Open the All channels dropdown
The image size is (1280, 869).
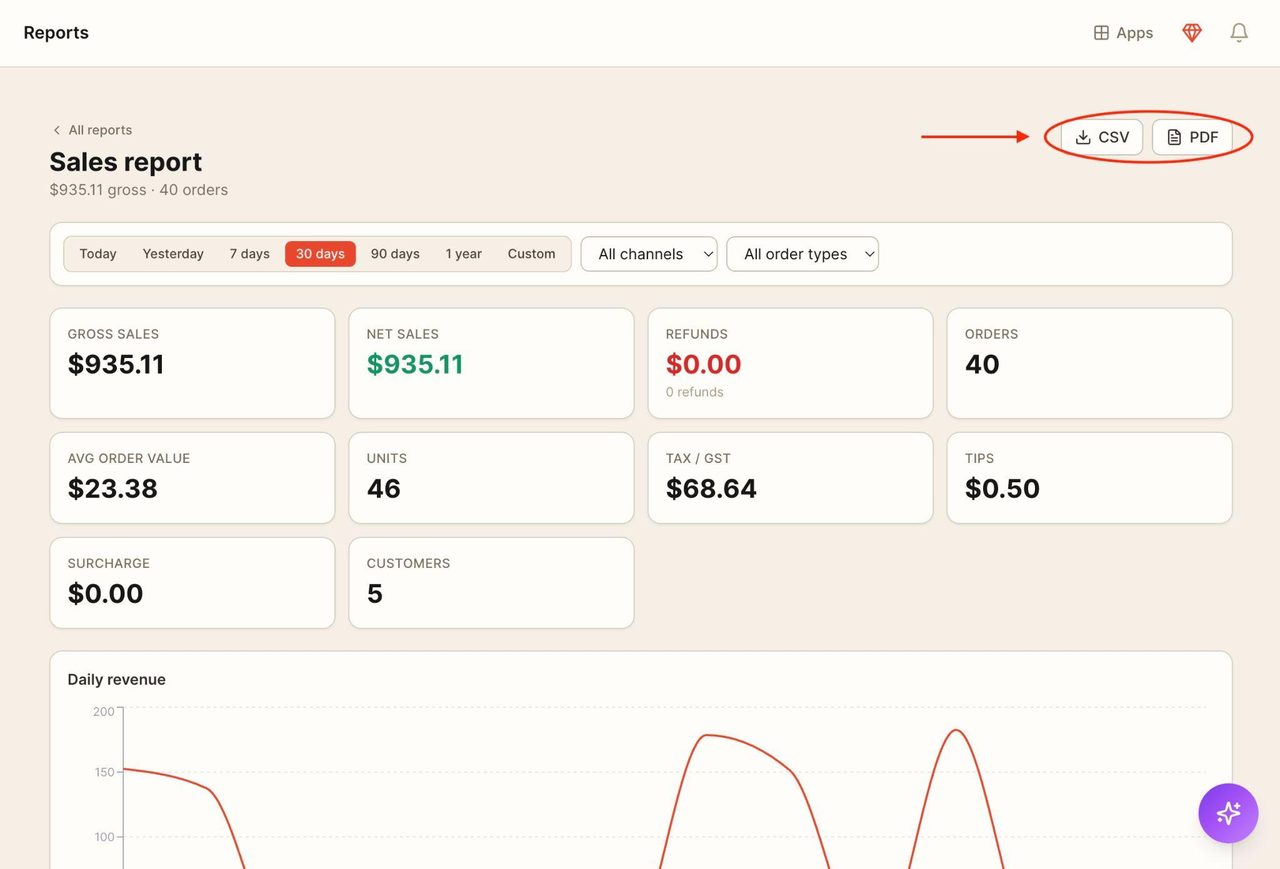tap(649, 254)
